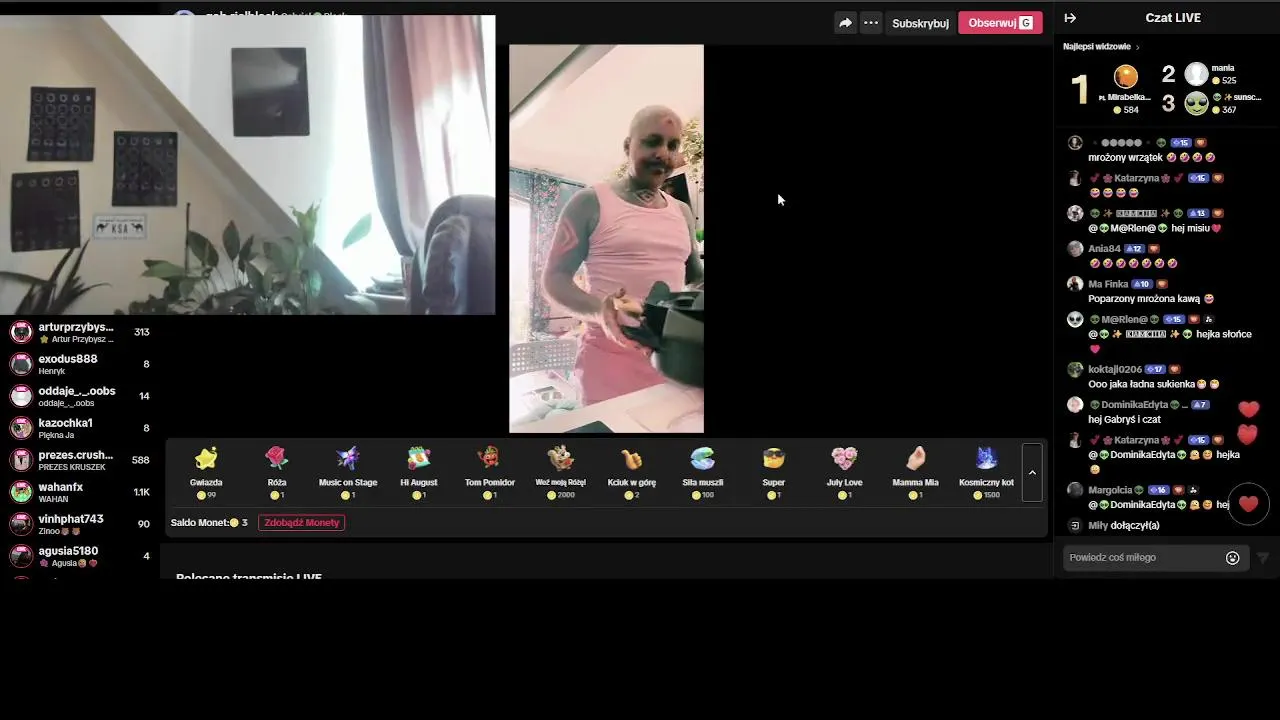Open the three-dots more options menu

871,23
